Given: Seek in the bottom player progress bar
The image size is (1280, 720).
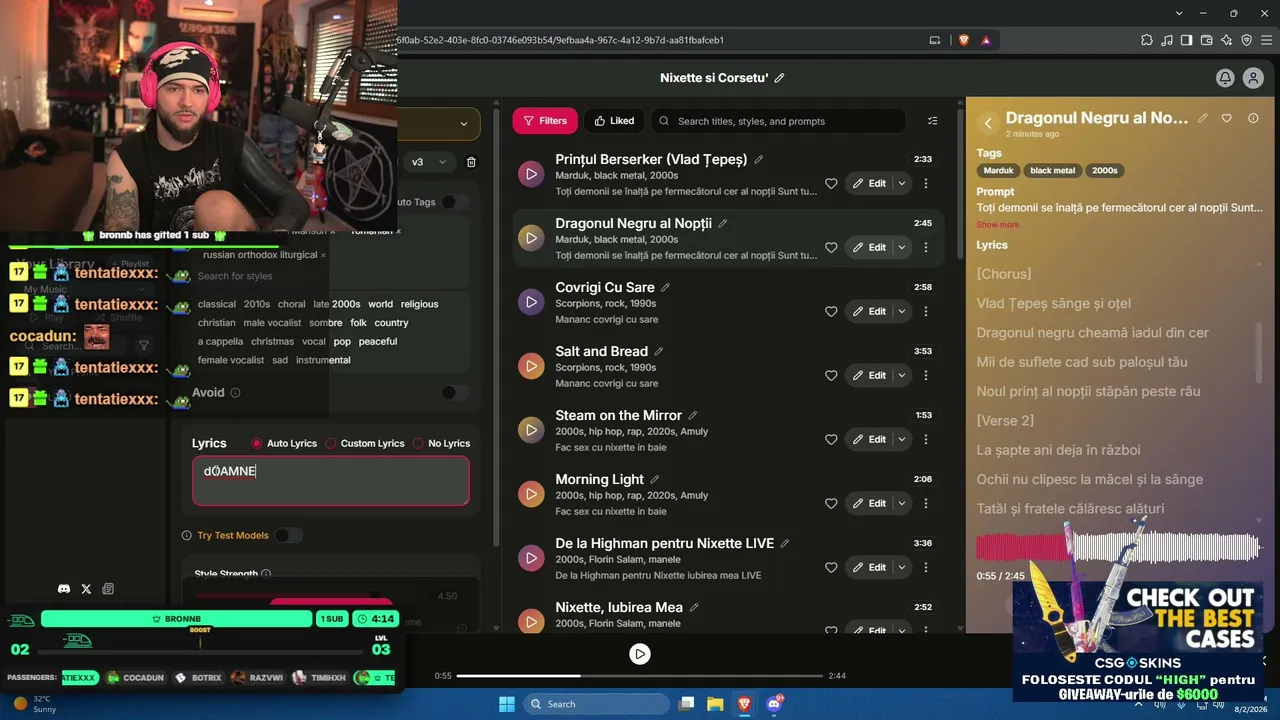Looking at the screenshot, I should [640, 676].
